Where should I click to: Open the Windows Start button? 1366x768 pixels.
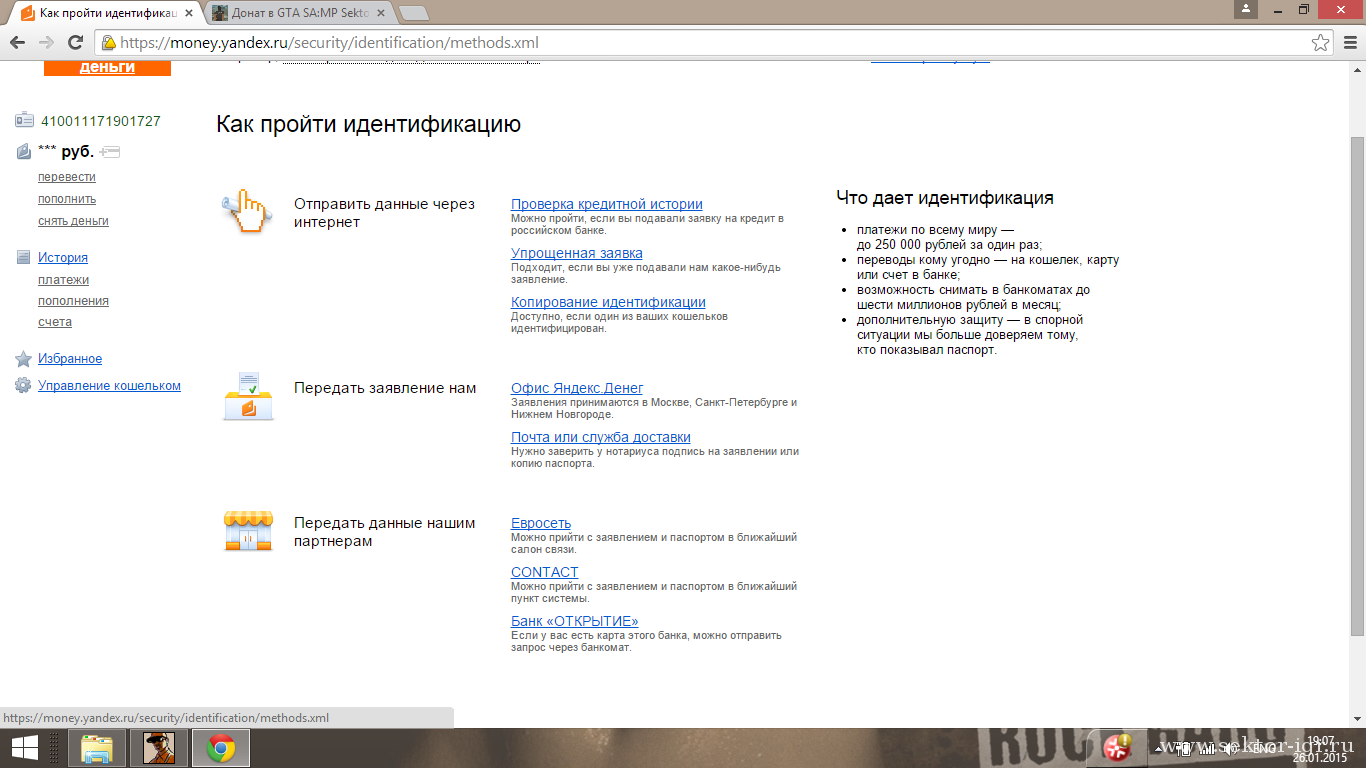tap(24, 748)
